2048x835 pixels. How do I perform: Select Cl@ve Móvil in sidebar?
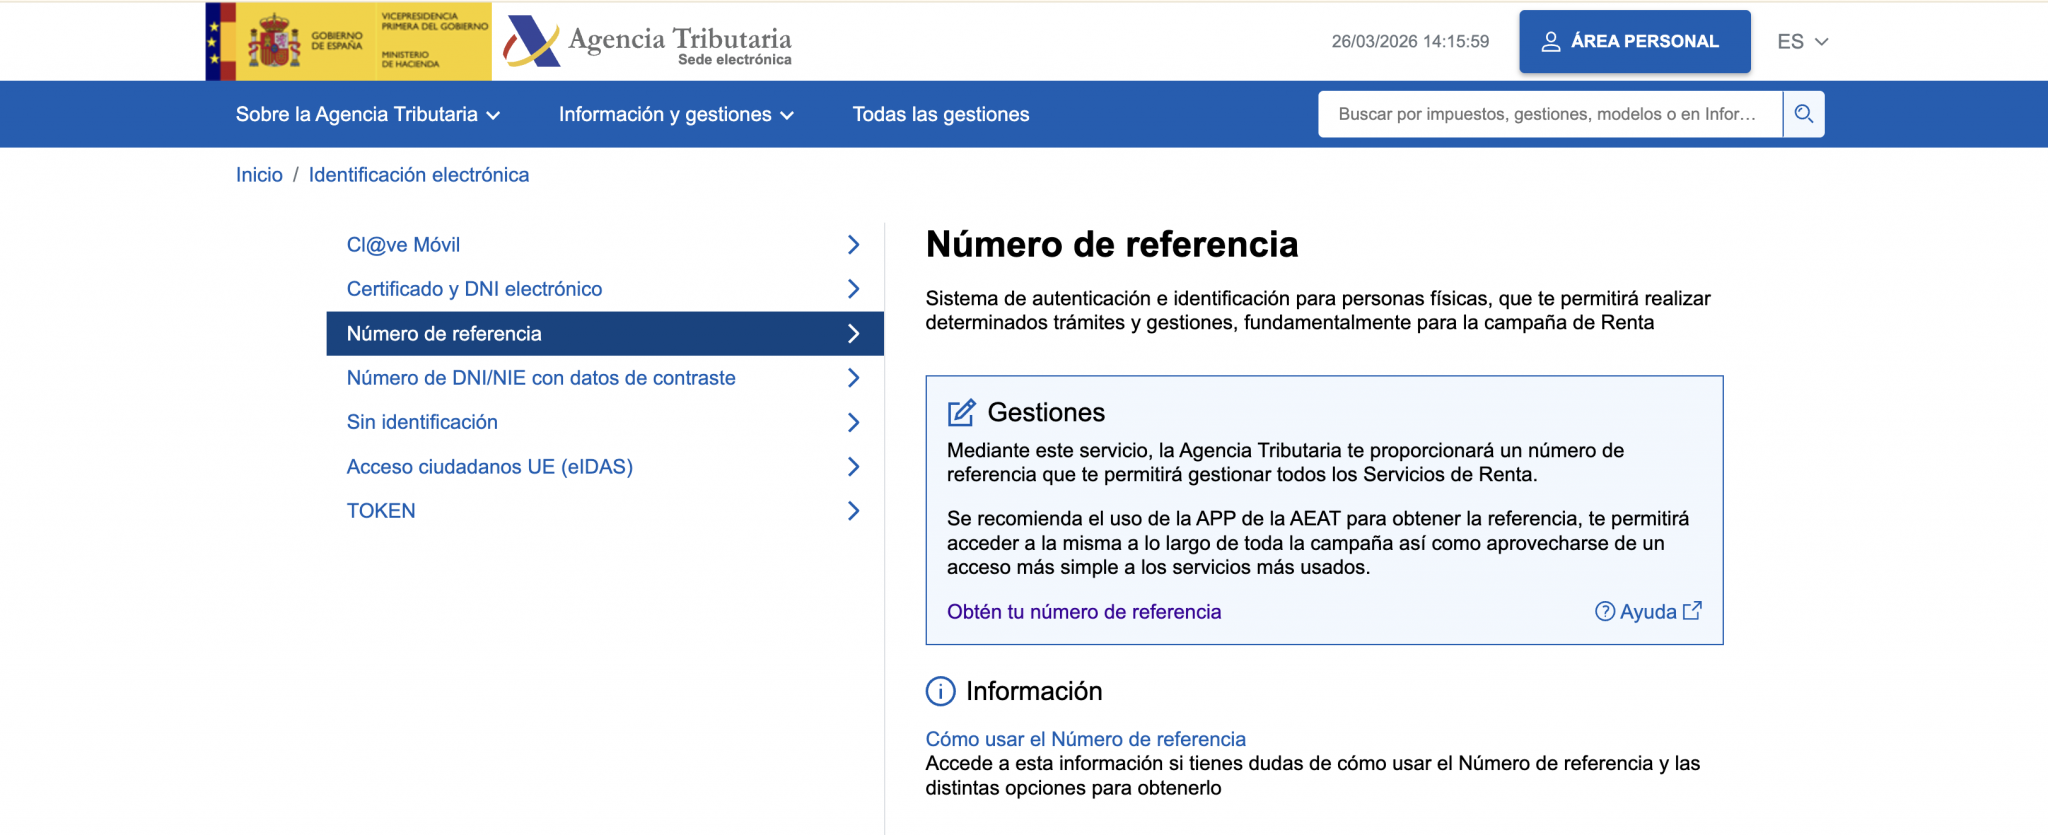(403, 245)
